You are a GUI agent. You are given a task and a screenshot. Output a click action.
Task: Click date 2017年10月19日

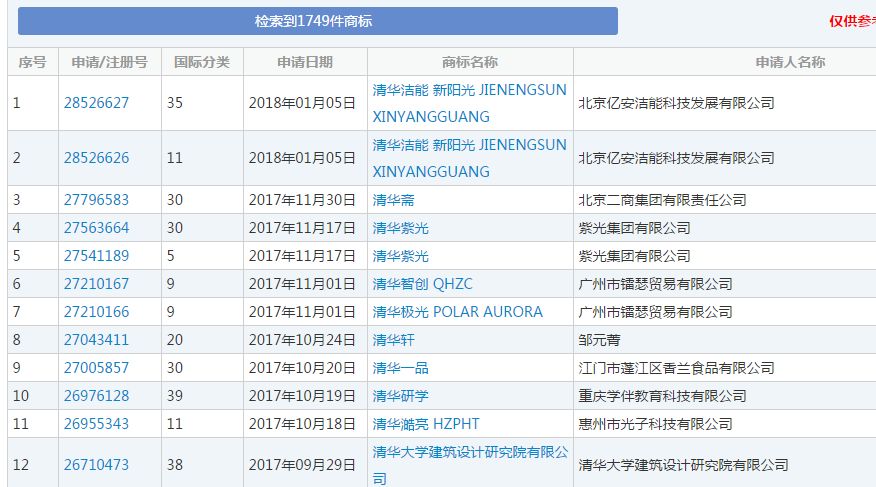[302, 395]
